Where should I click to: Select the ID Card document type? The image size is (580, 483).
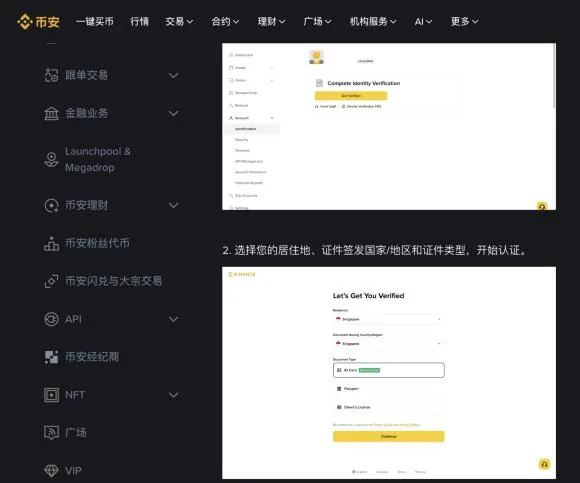click(388, 370)
